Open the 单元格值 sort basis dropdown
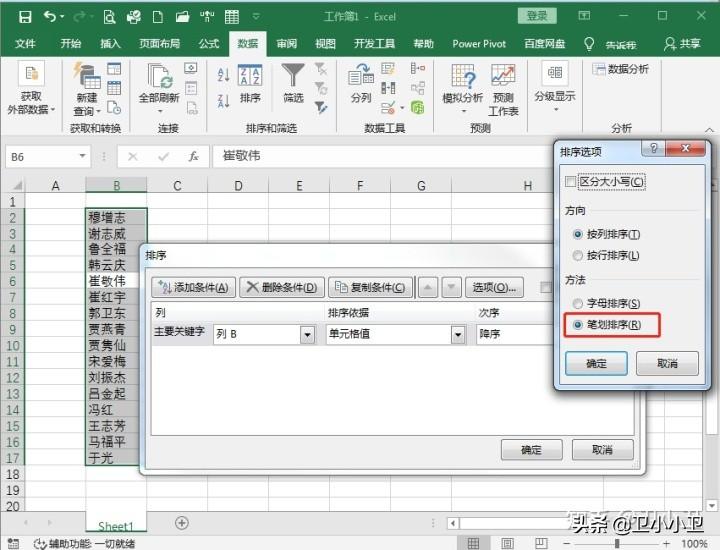 (x=458, y=334)
